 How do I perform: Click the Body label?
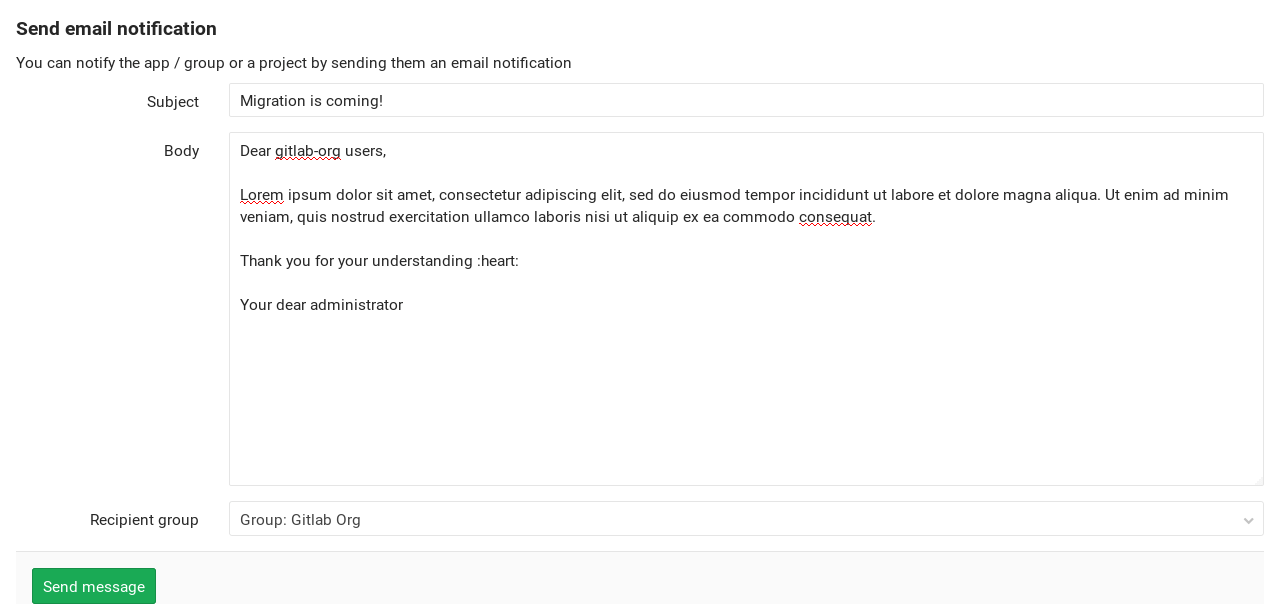point(181,151)
